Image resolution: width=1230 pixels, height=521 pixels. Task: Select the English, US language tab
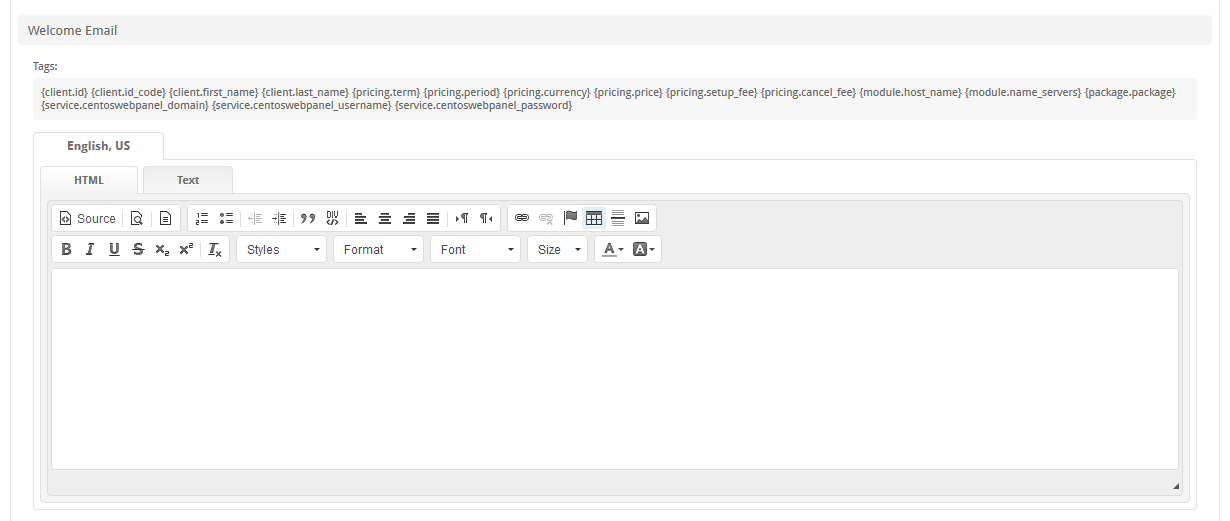coord(98,146)
